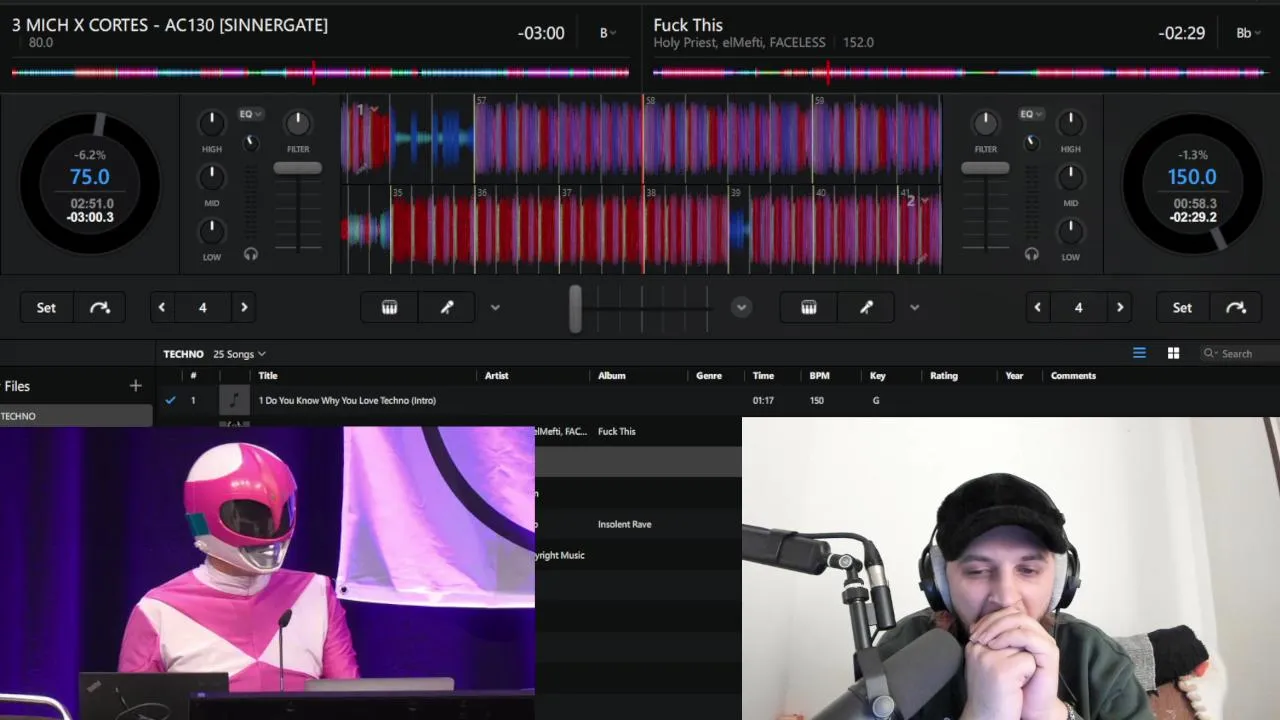Turn the deck 2 LOW EQ knob
The image size is (1280, 720).
(x=1070, y=232)
